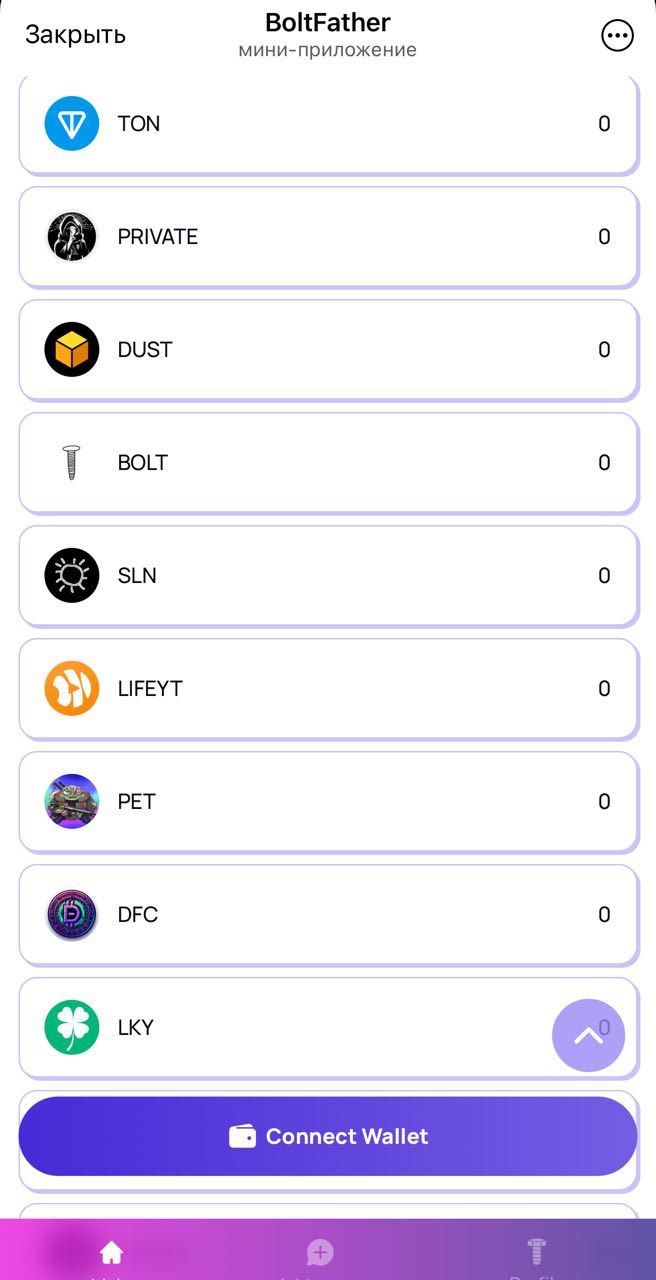Click the LIFEYT orange icon
The image size is (656, 1280).
click(71, 688)
